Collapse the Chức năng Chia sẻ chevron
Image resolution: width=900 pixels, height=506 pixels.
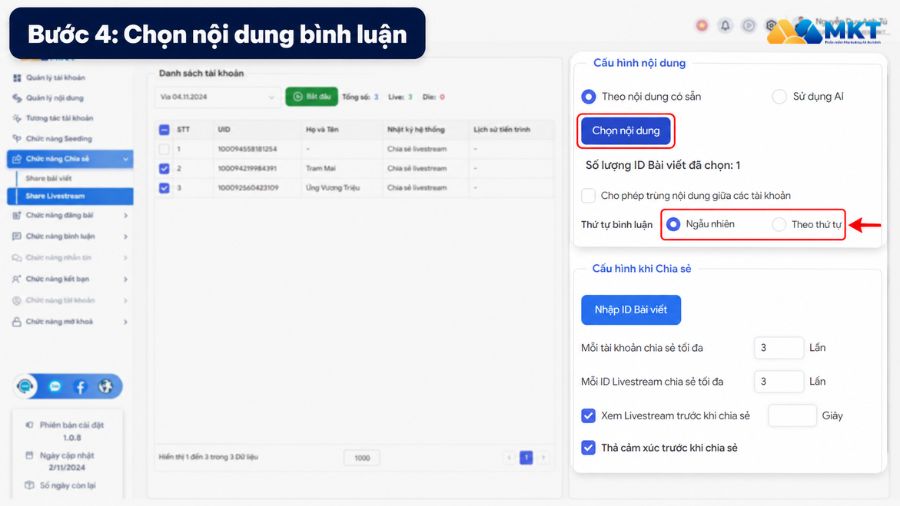[126, 159]
